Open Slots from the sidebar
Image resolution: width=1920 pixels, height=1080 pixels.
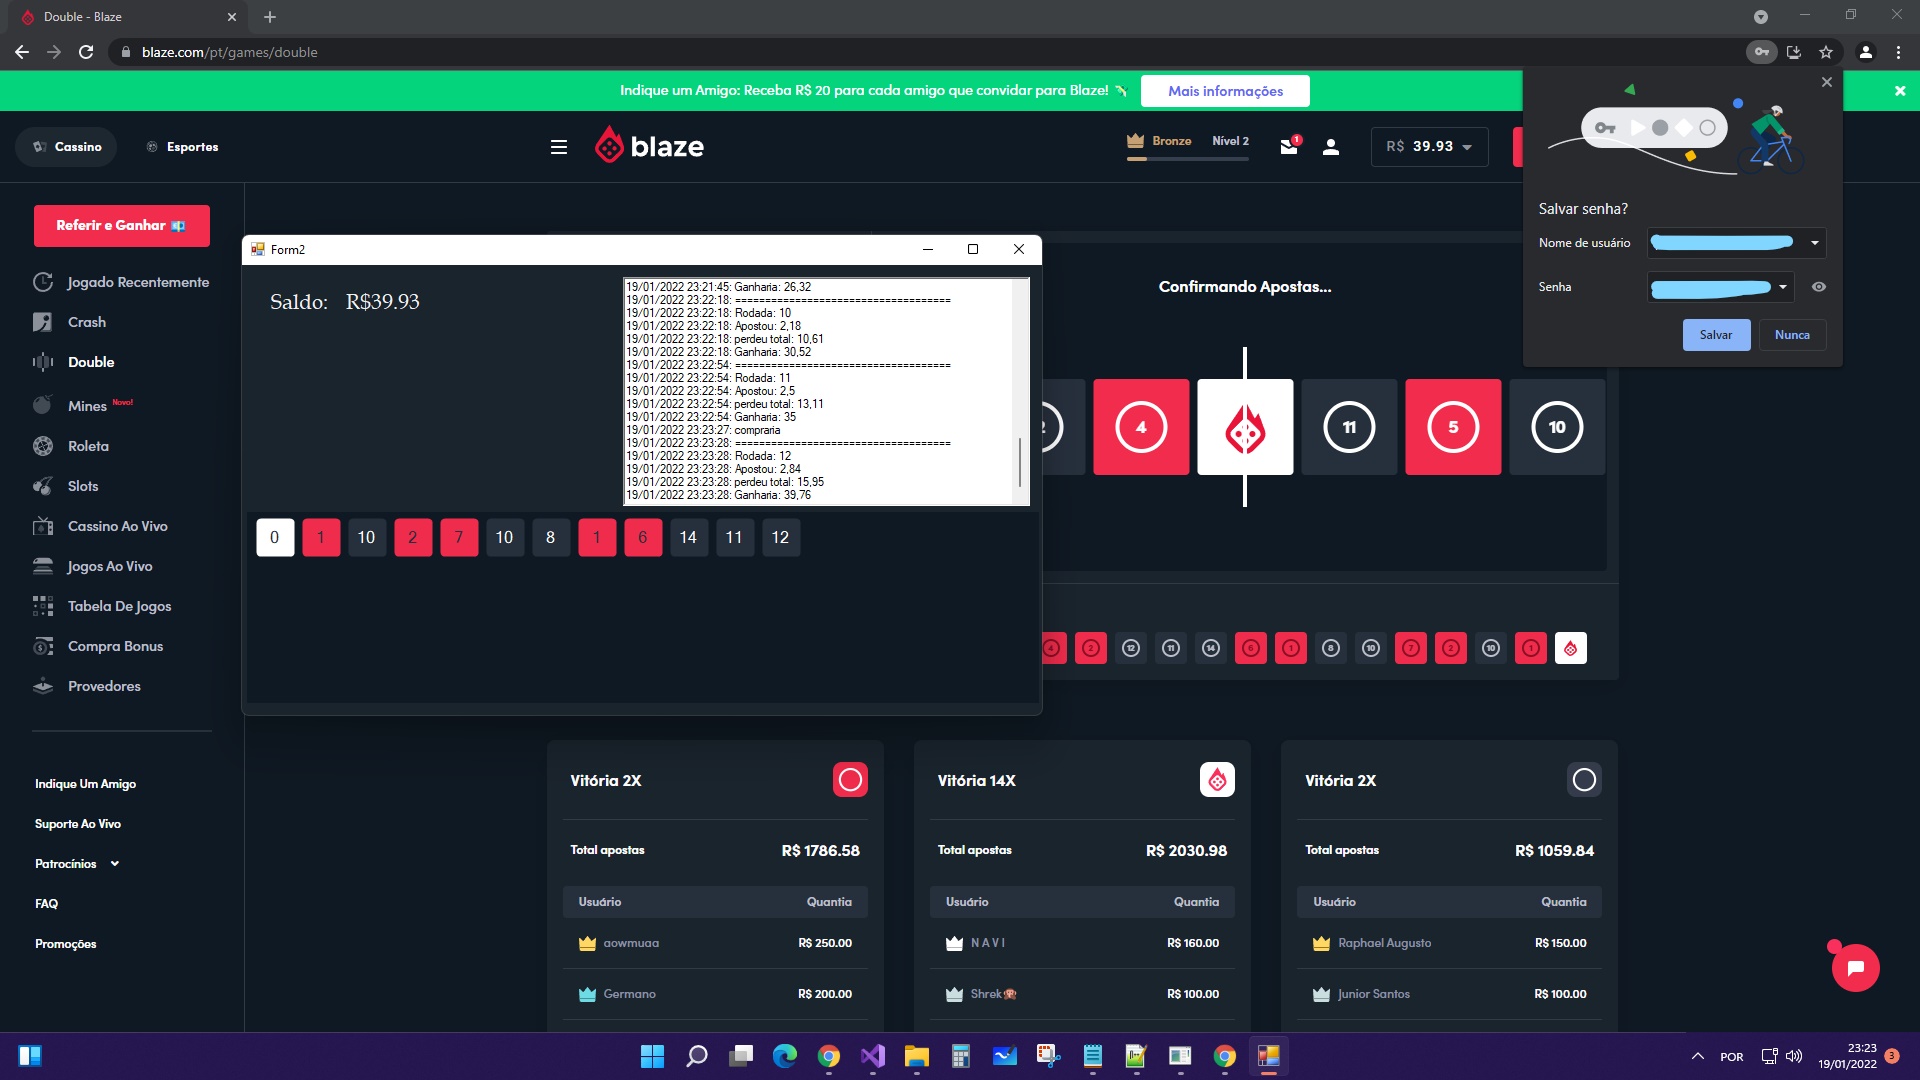coord(66,486)
